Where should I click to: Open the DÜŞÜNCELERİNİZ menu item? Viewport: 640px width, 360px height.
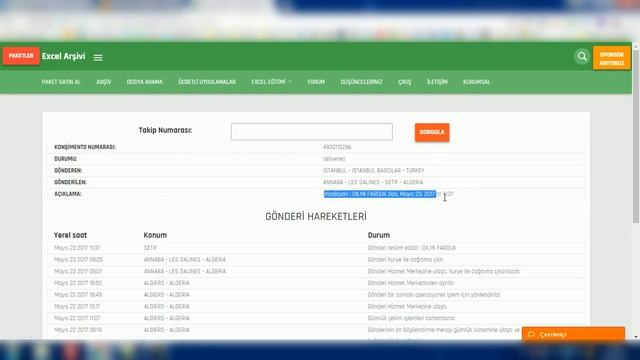(x=361, y=82)
